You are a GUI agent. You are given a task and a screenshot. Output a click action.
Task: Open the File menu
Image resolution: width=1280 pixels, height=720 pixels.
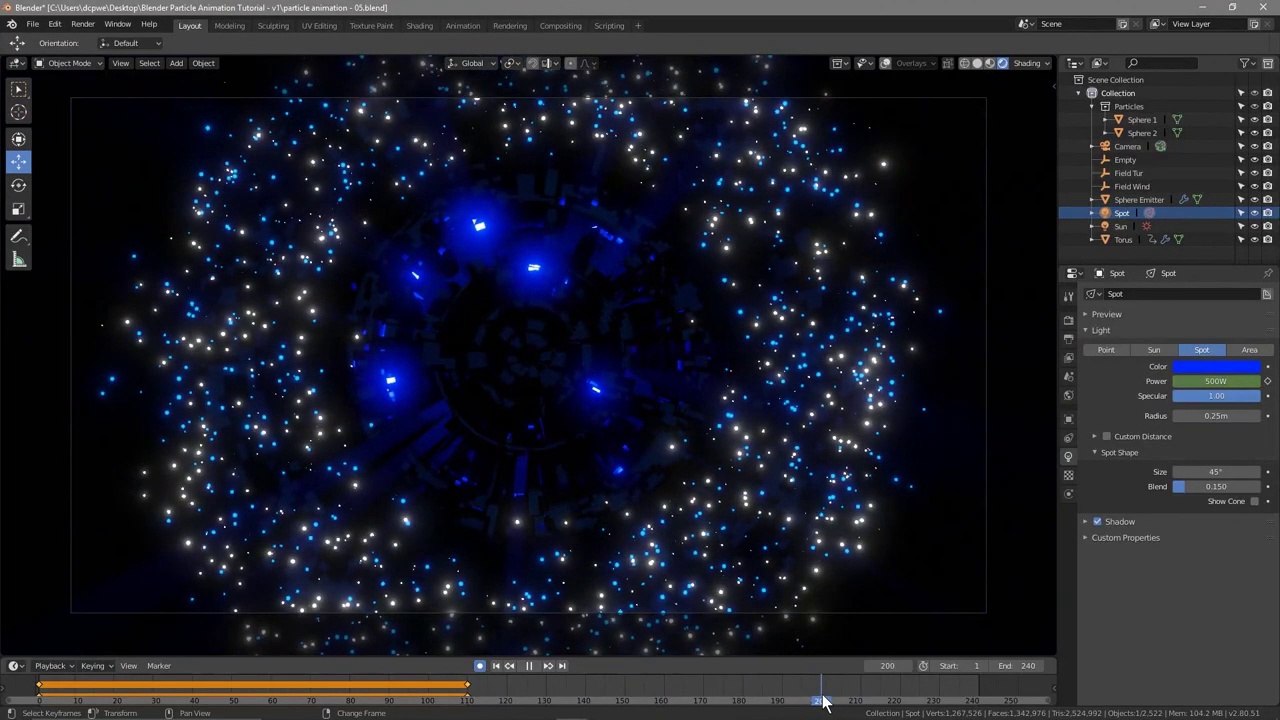(x=33, y=24)
